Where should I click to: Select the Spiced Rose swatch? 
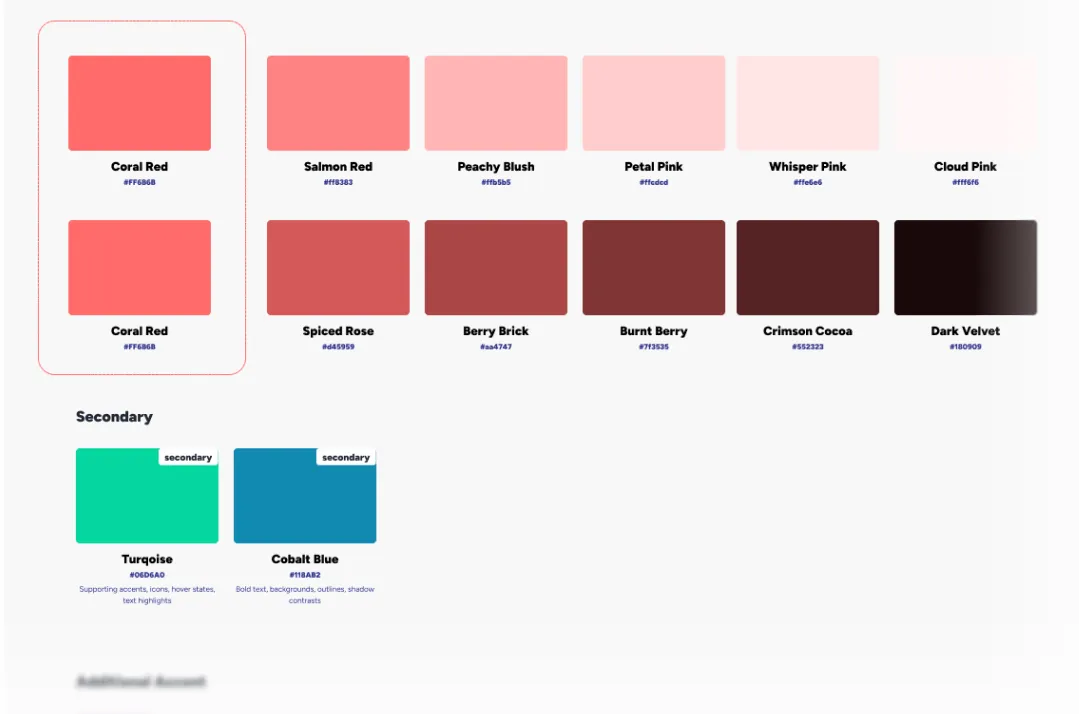coord(337,266)
